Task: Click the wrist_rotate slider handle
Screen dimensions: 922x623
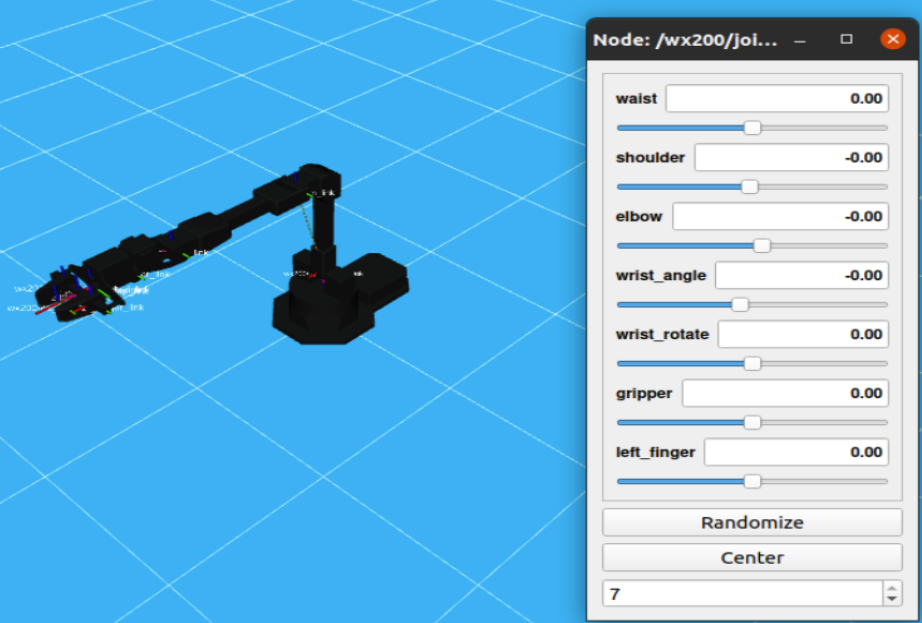Action: pos(752,364)
